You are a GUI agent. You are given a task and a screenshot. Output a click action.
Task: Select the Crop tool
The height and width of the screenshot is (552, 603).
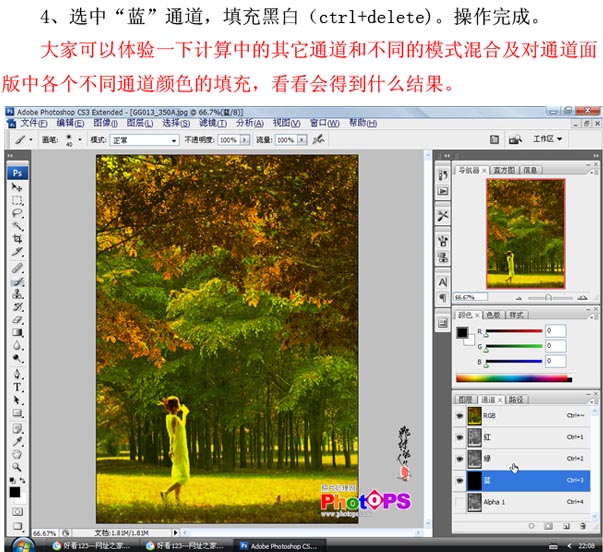17,239
